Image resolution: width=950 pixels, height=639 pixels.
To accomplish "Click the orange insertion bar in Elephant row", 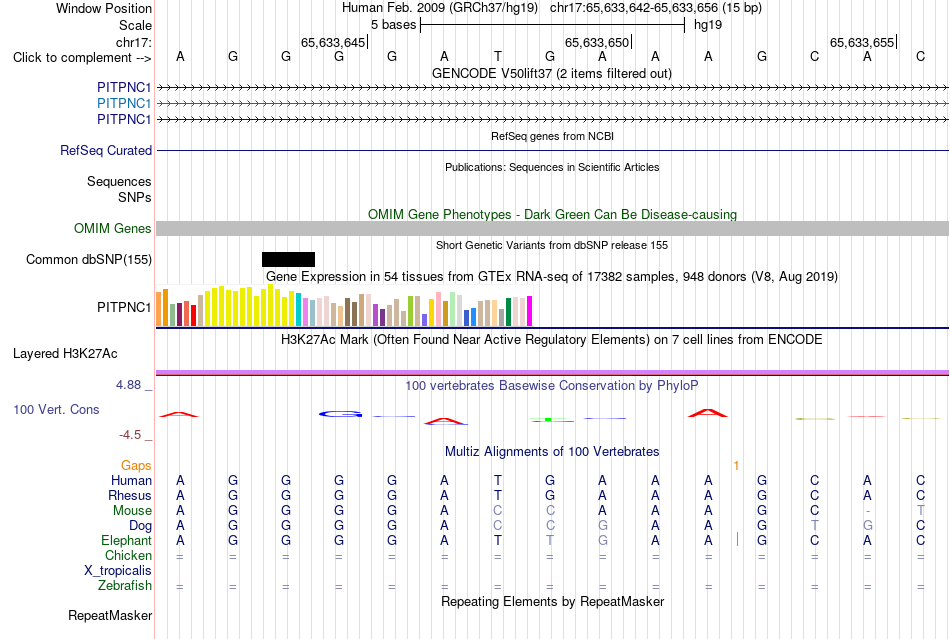I will point(737,539).
